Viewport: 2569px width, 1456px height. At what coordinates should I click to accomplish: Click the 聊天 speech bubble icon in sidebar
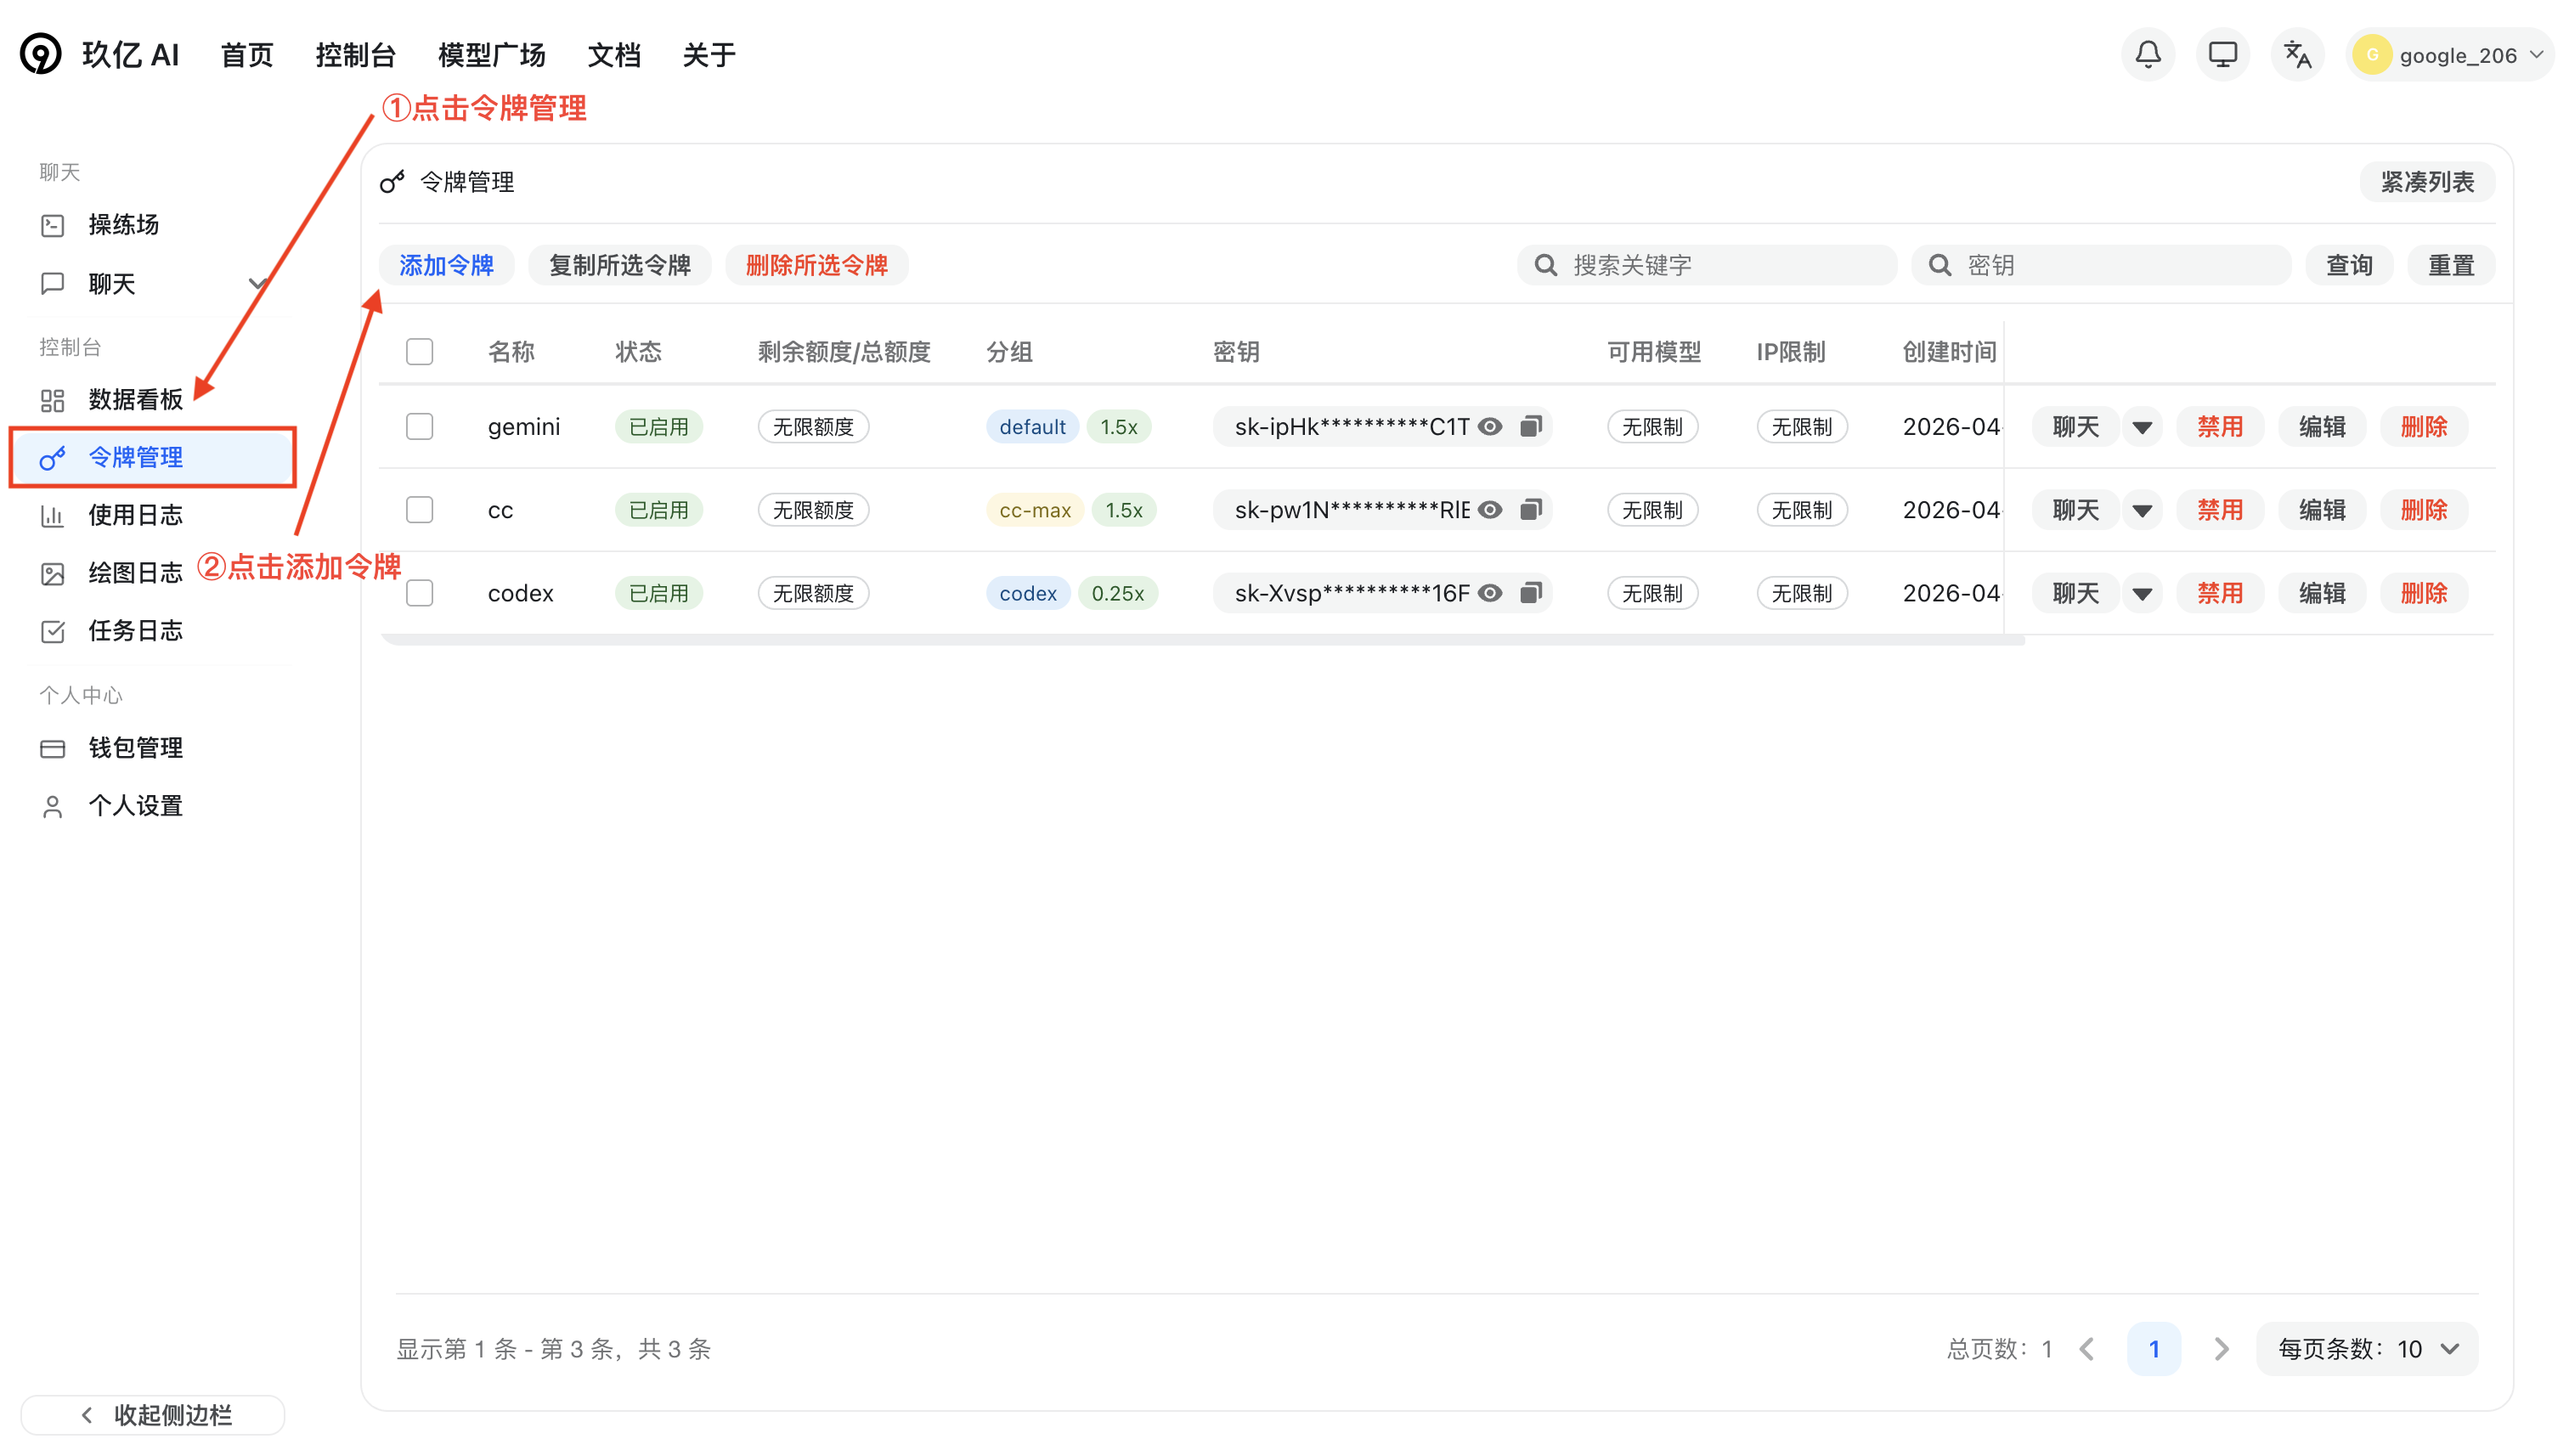pos(52,284)
